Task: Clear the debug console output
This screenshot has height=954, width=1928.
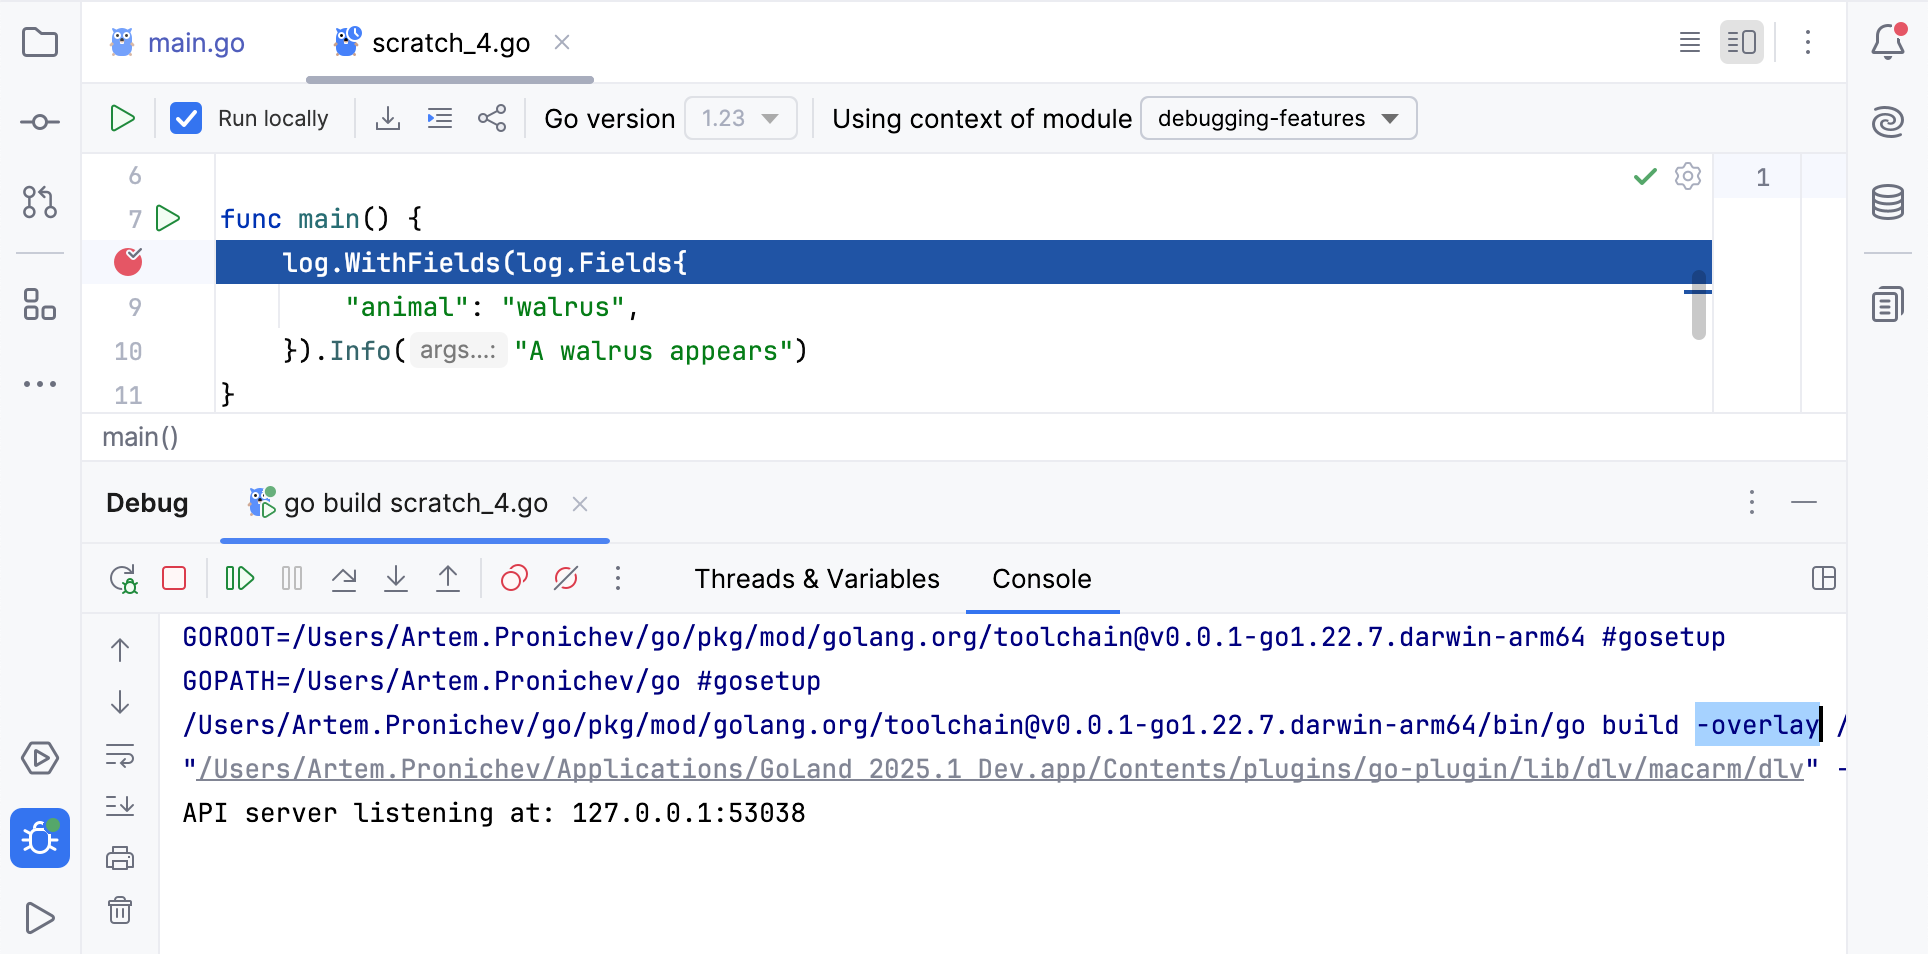Action: point(120,911)
